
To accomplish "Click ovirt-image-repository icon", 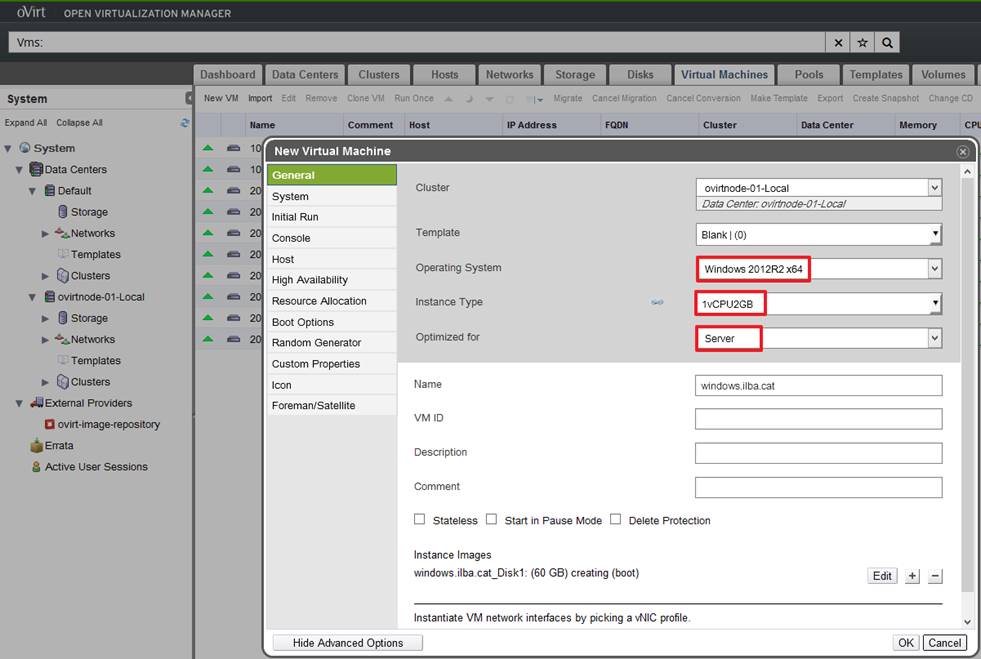I will pos(49,424).
